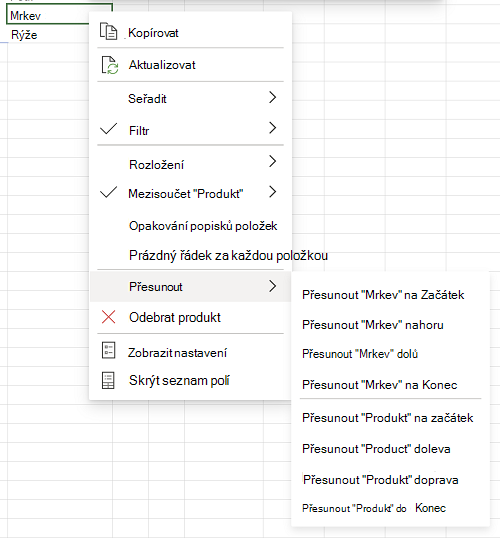This screenshot has width=500, height=538.
Task: Choose Přesunout "Produkt" na začátek
Action: [x=387, y=418]
